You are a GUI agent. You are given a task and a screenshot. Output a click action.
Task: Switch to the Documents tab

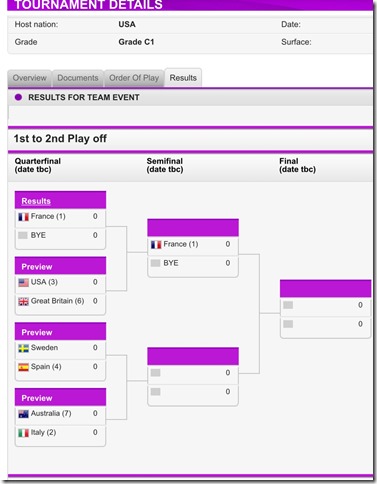78,78
